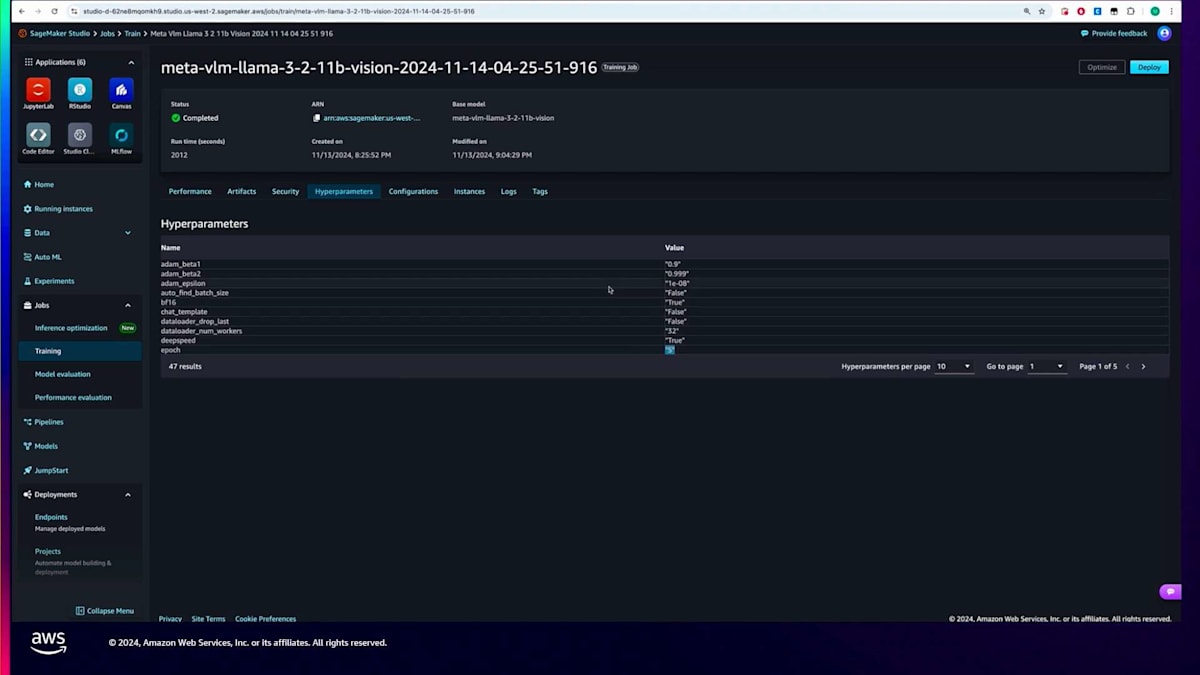The image size is (1200, 675).
Task: Open the Security tab
Action: pyautogui.click(x=285, y=191)
